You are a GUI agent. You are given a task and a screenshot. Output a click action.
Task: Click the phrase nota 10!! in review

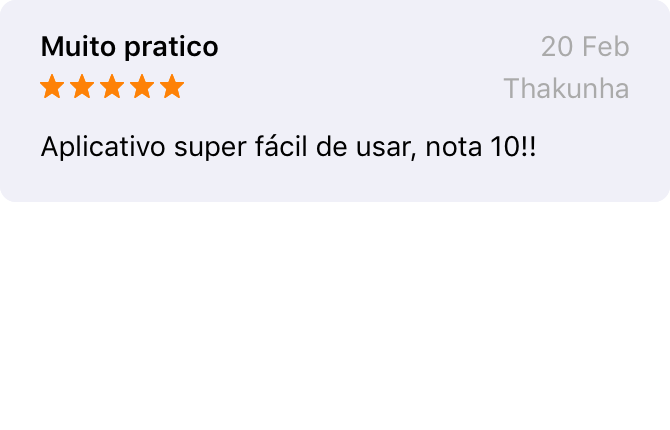pos(481,147)
